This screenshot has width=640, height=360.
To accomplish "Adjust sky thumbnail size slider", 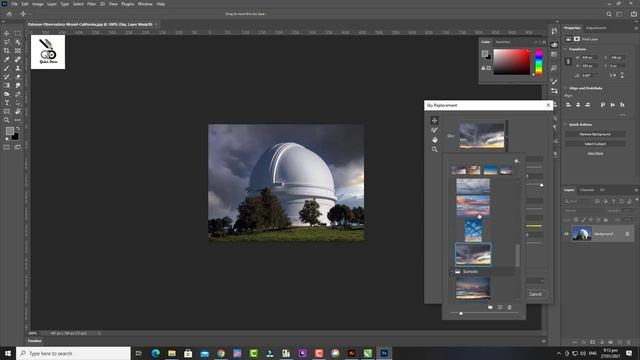I will [x=461, y=313].
